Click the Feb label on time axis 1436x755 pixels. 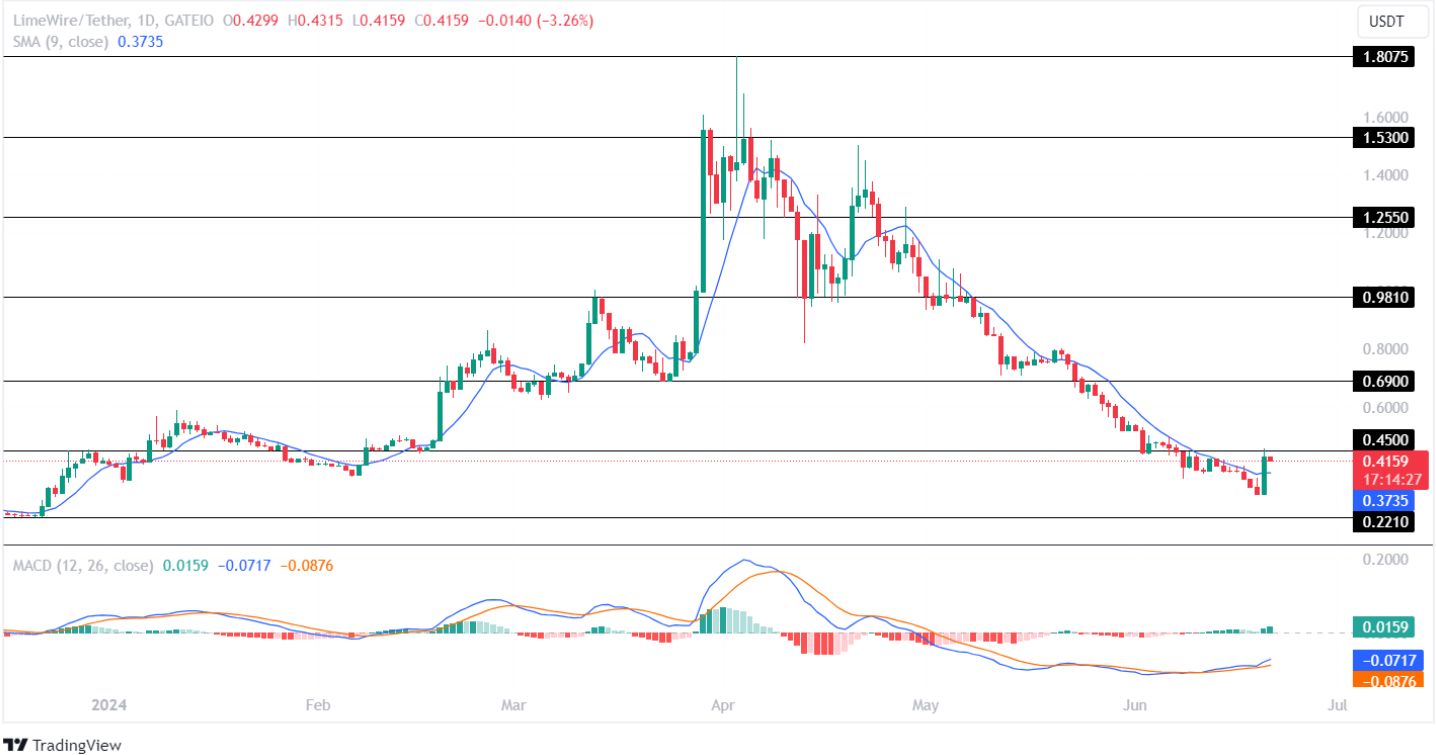pos(317,706)
